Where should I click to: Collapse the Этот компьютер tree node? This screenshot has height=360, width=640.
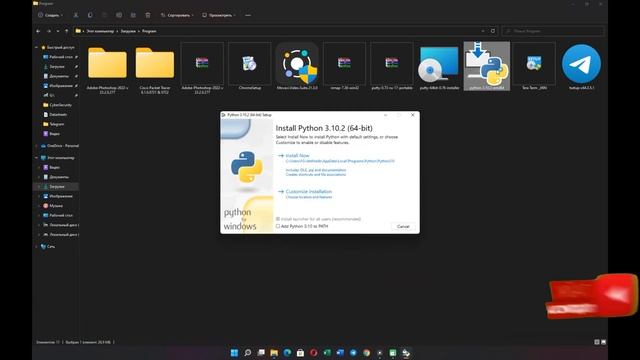click(x=37, y=158)
